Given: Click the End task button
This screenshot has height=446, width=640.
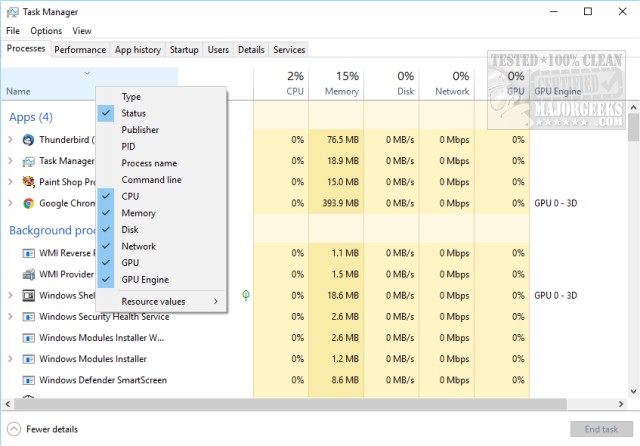Looking at the screenshot, I should 600,429.
